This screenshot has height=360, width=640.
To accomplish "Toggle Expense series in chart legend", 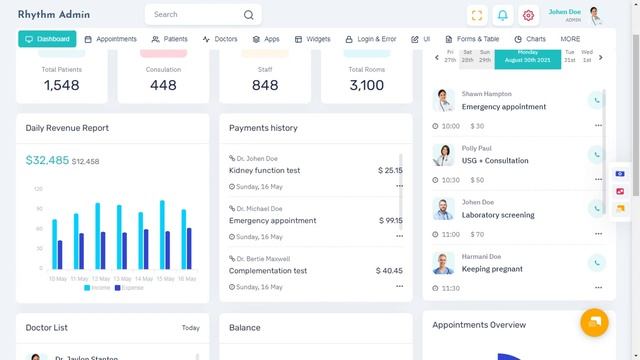I will 129,288.
